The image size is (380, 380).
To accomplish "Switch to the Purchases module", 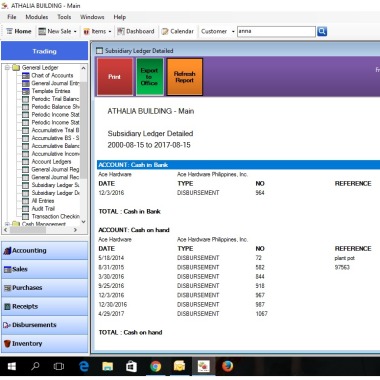I will [45, 288].
